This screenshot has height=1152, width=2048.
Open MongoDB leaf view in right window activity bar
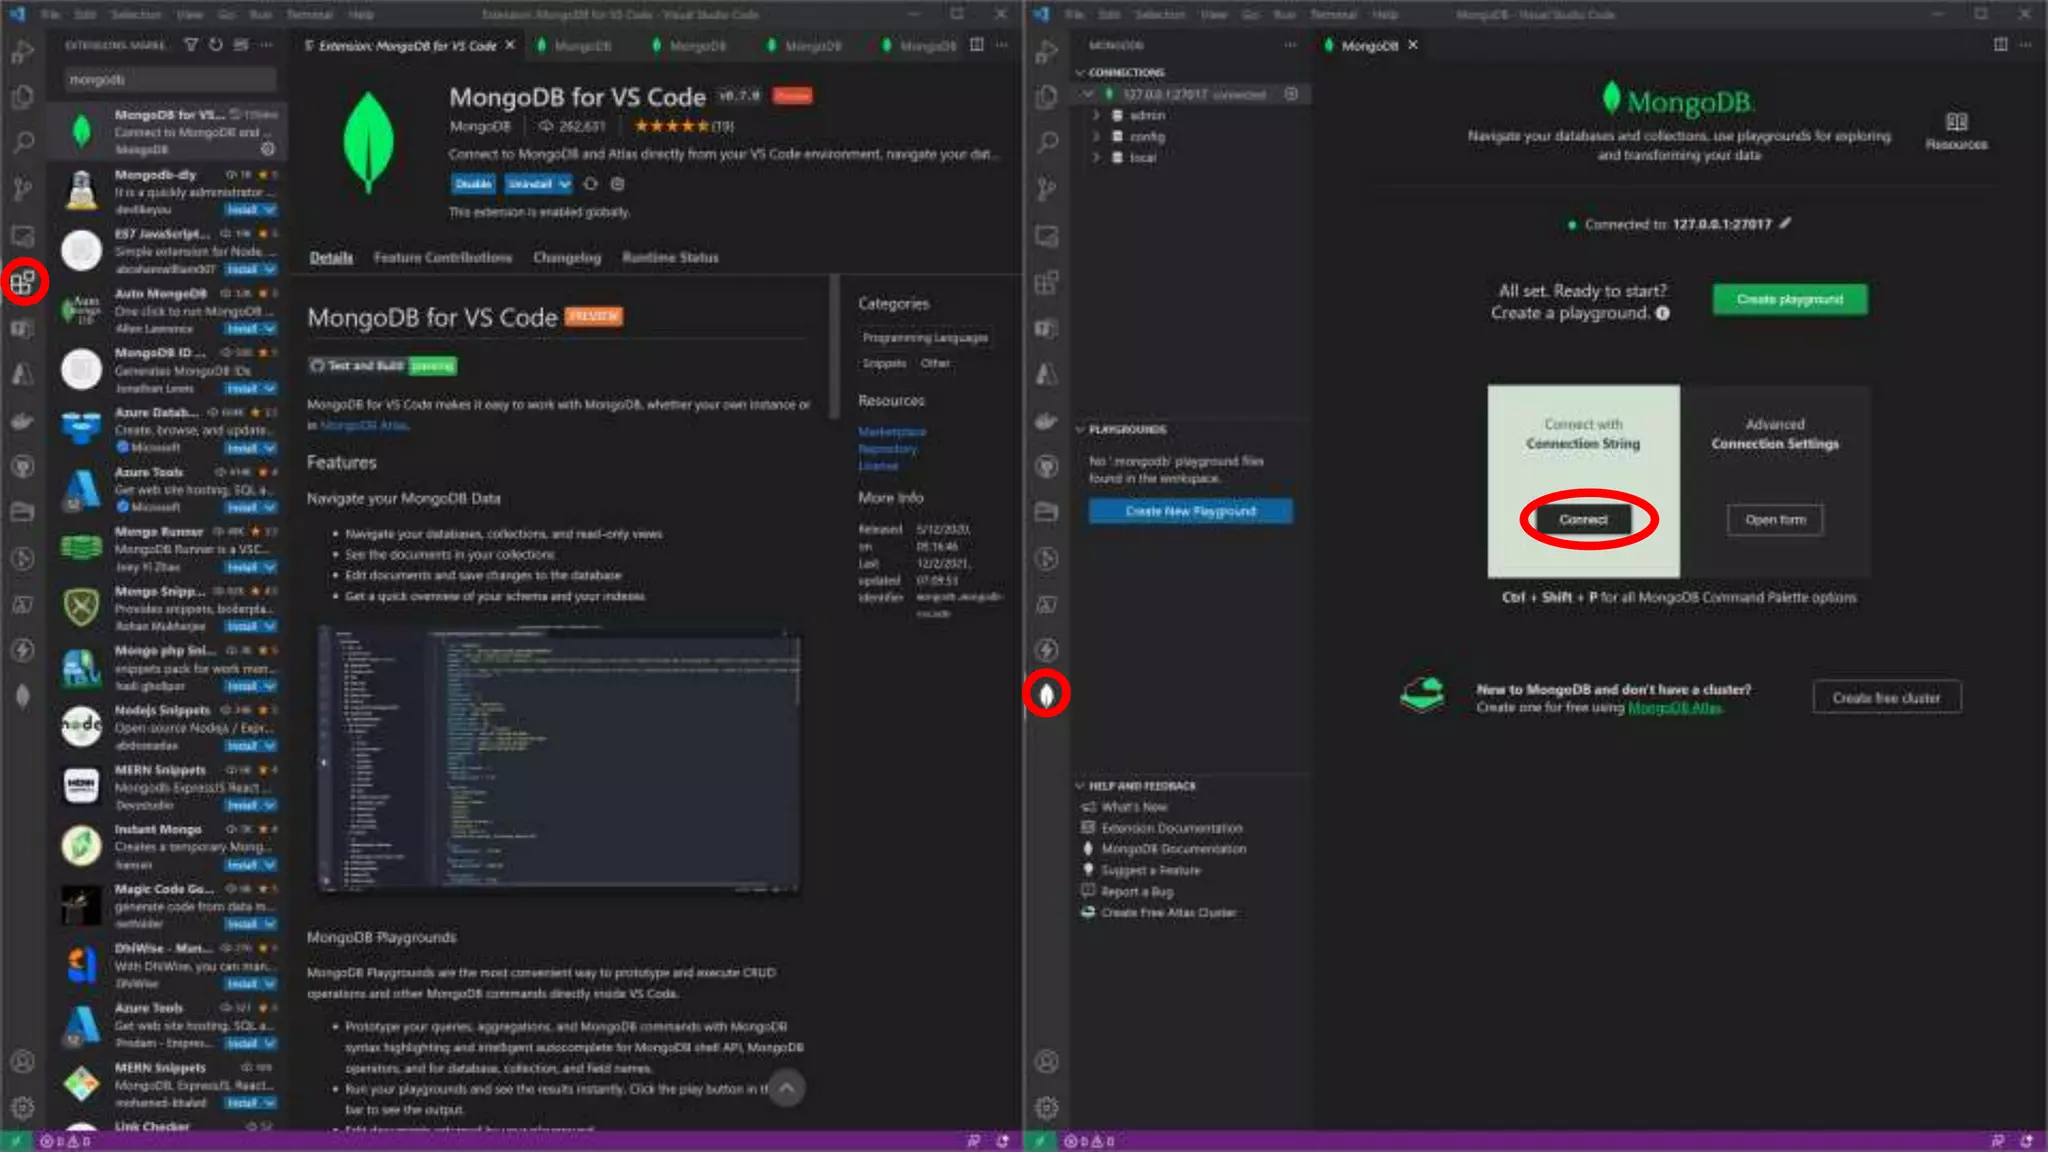click(1046, 694)
